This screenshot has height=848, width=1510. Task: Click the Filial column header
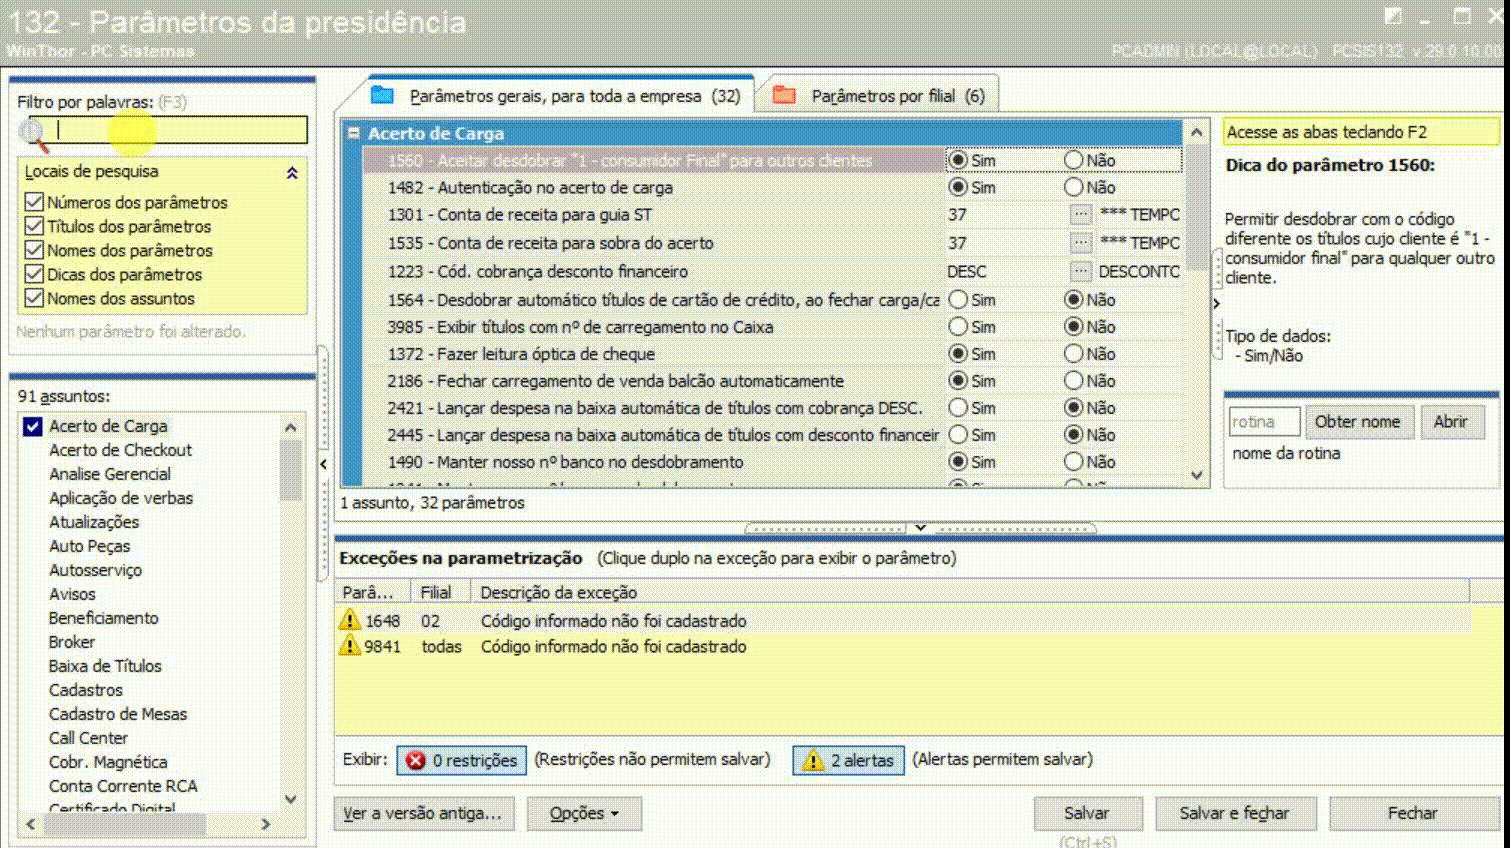[x=440, y=592]
